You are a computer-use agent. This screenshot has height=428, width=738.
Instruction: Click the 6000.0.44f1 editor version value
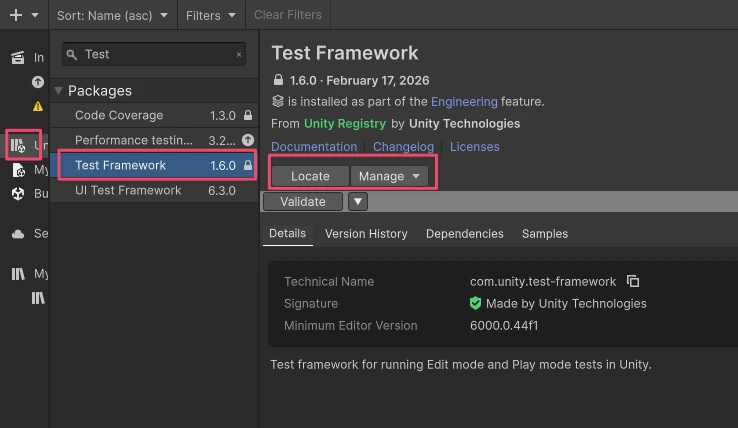tap(504, 325)
